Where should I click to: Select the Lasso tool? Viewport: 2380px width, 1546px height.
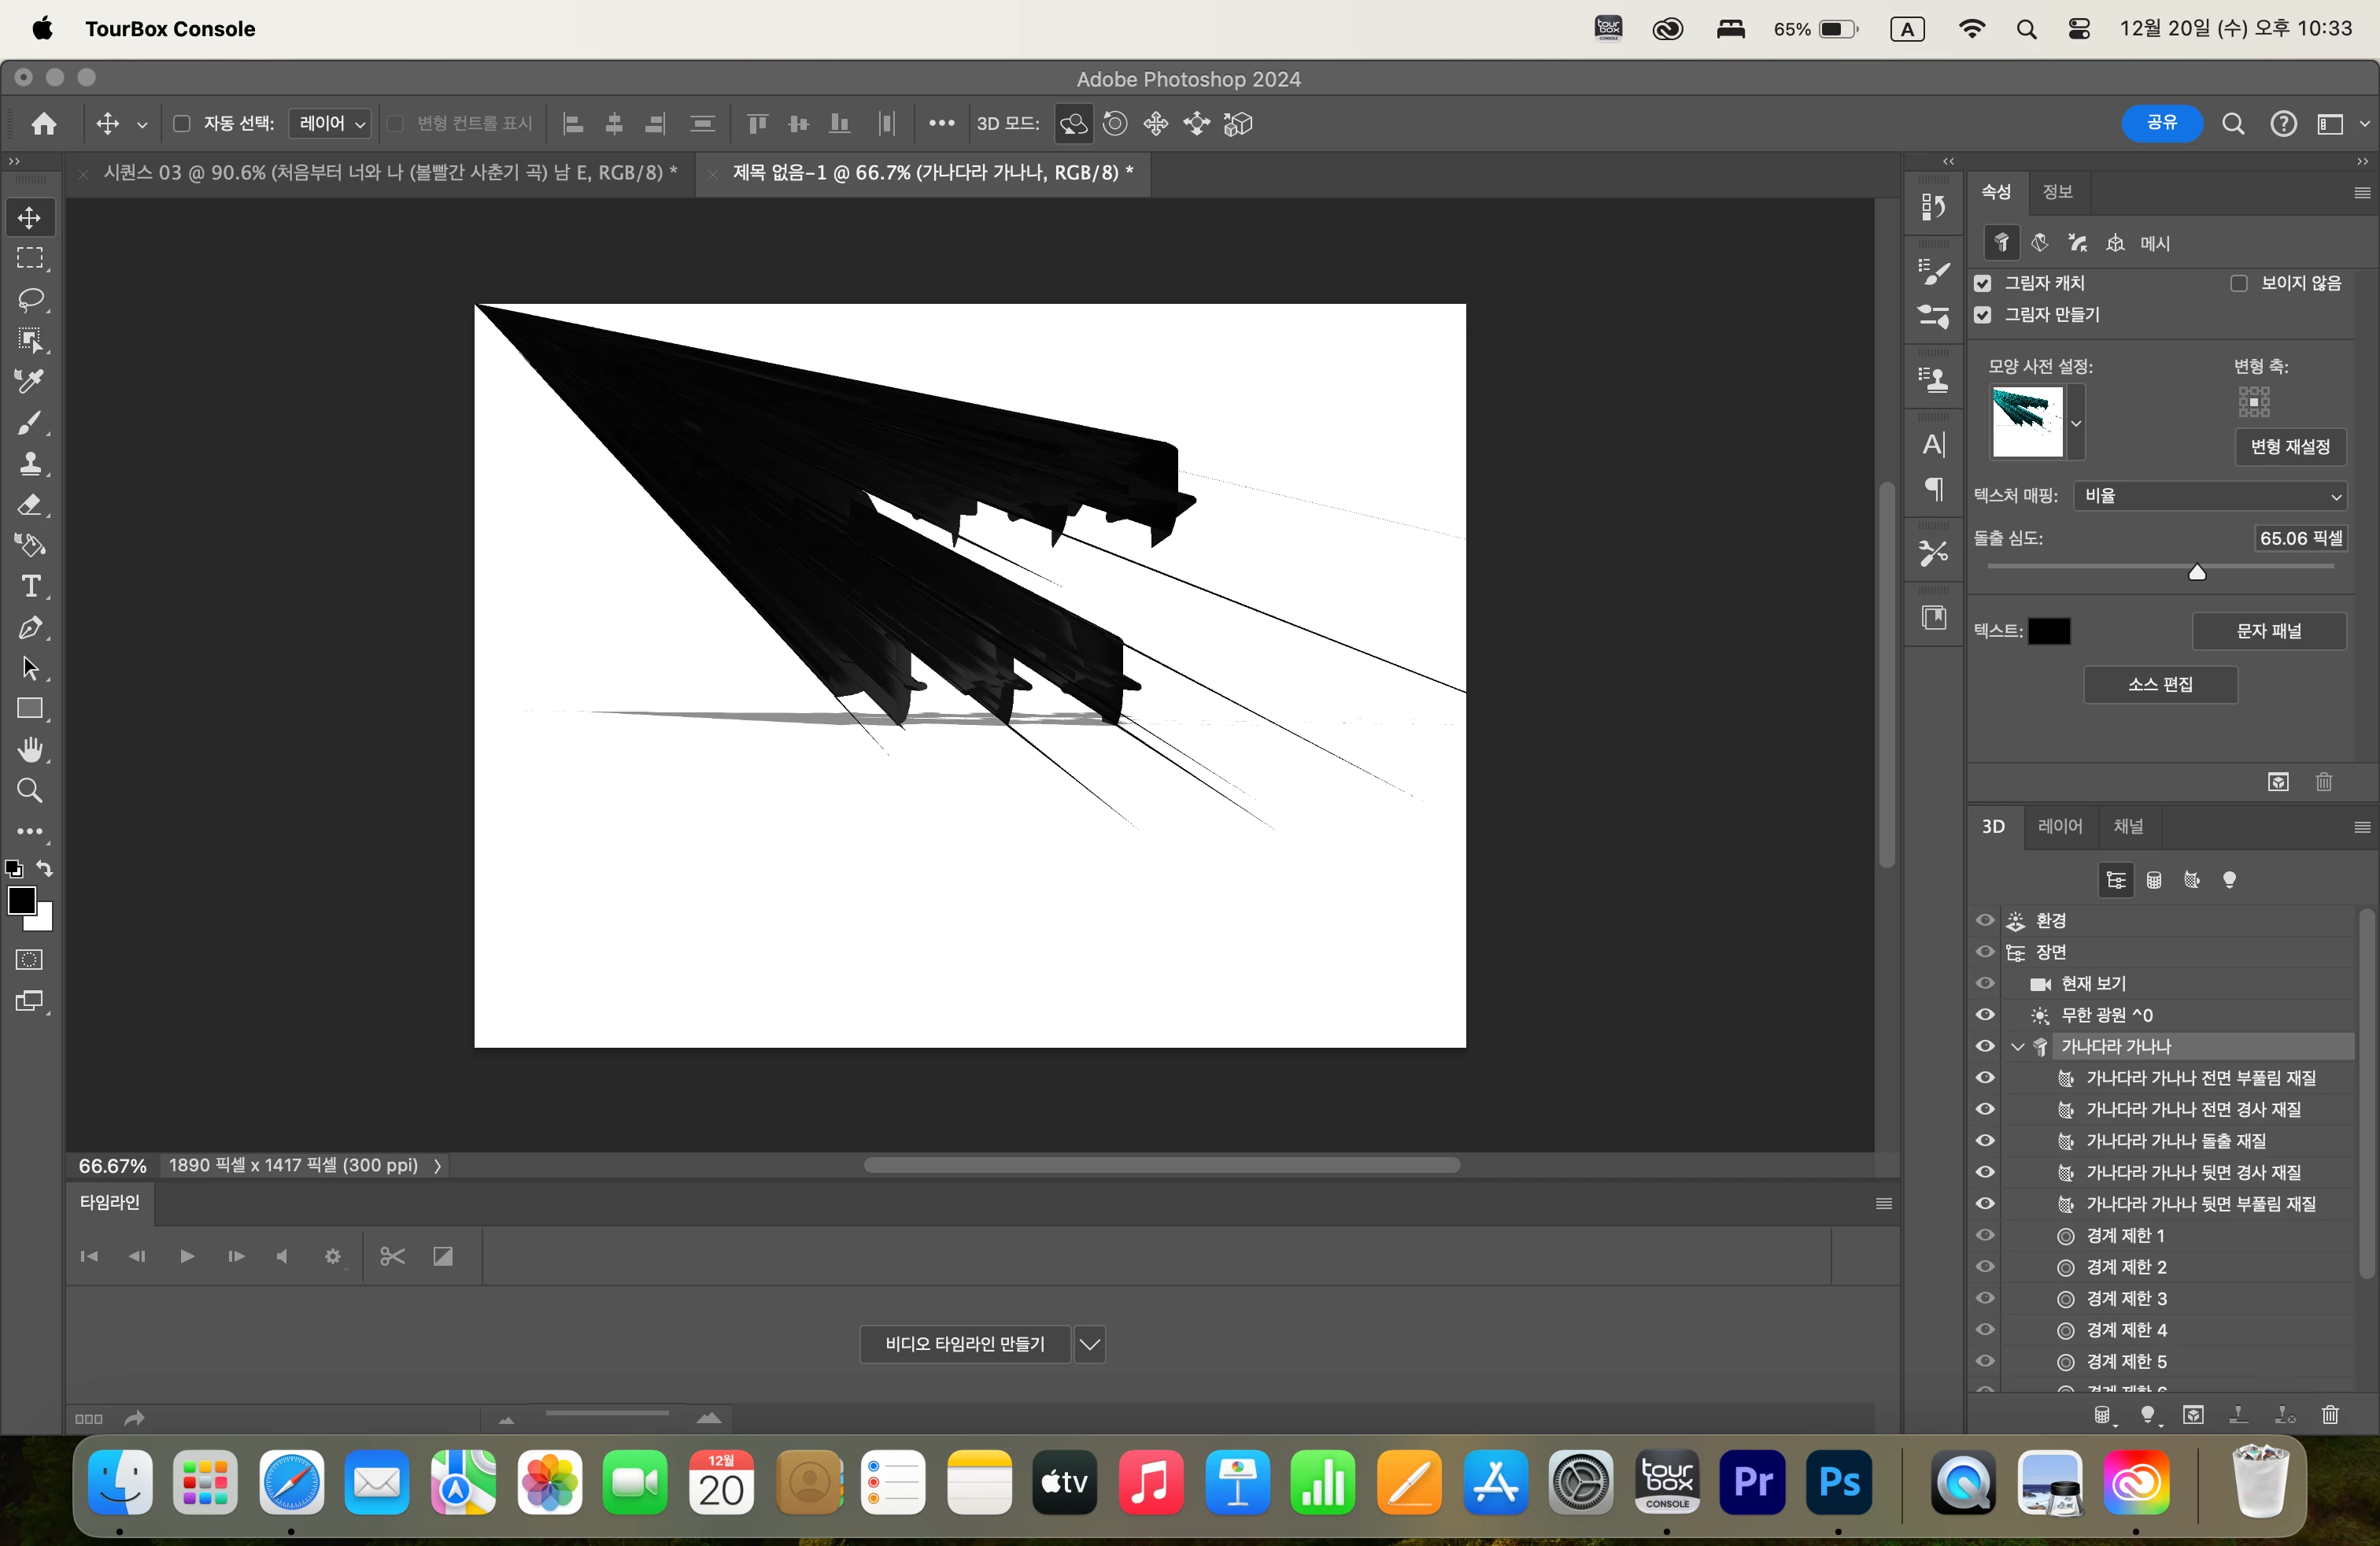coord(30,300)
